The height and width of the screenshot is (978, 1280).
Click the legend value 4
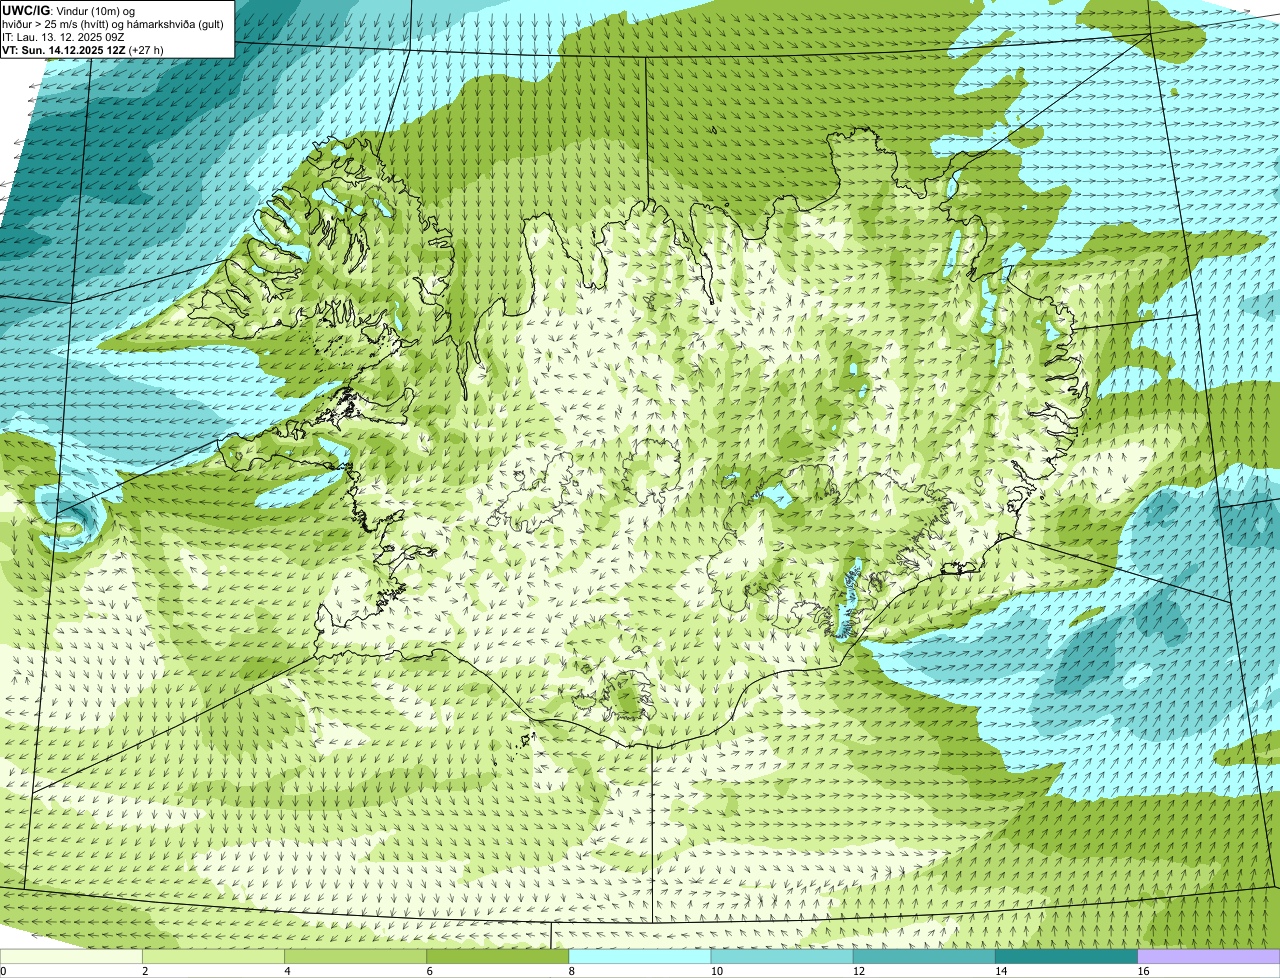pos(287,971)
